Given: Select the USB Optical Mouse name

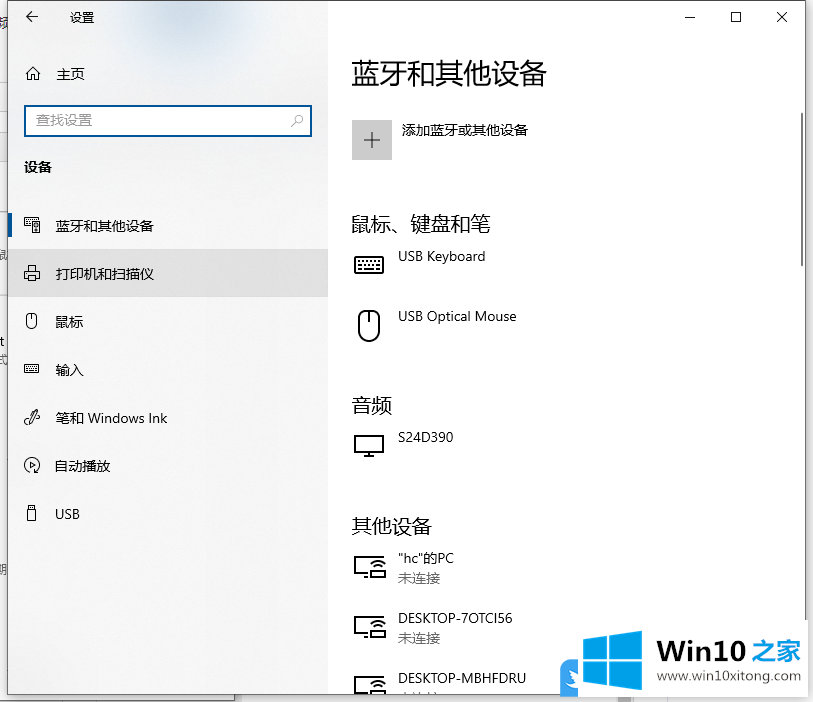Looking at the screenshot, I should point(457,316).
